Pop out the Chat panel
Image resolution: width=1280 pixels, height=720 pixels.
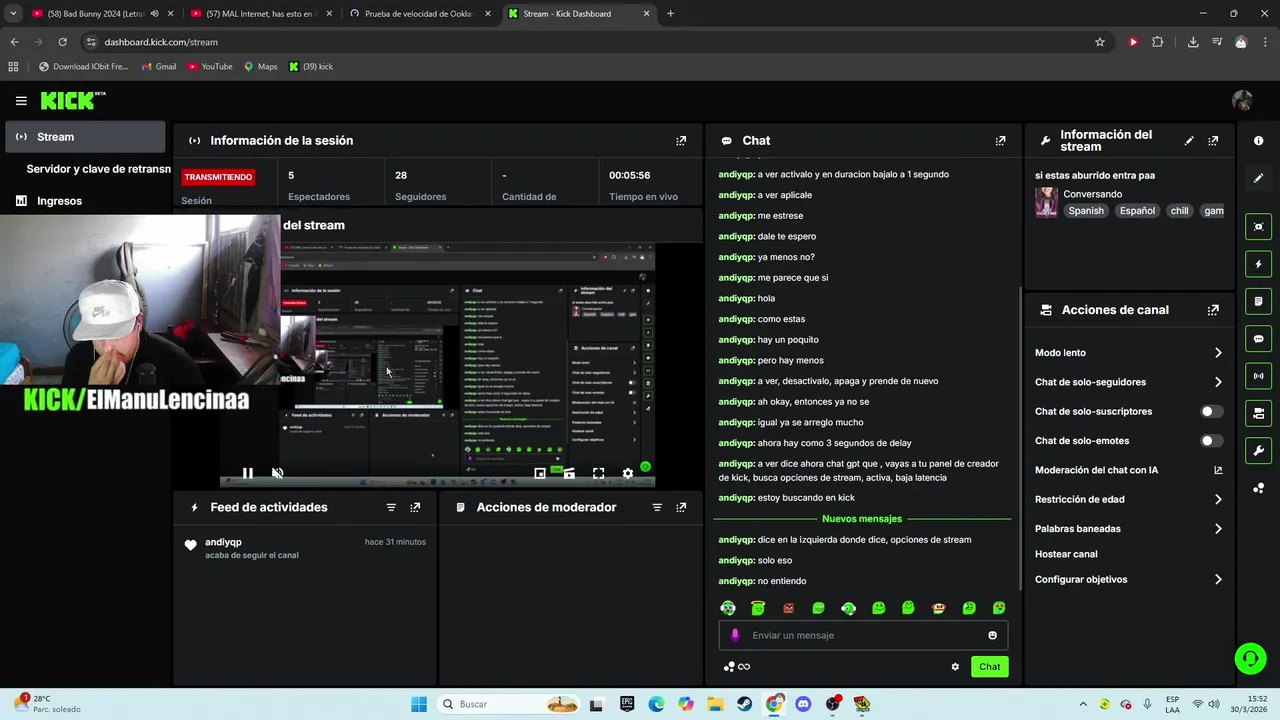coord(1000,141)
